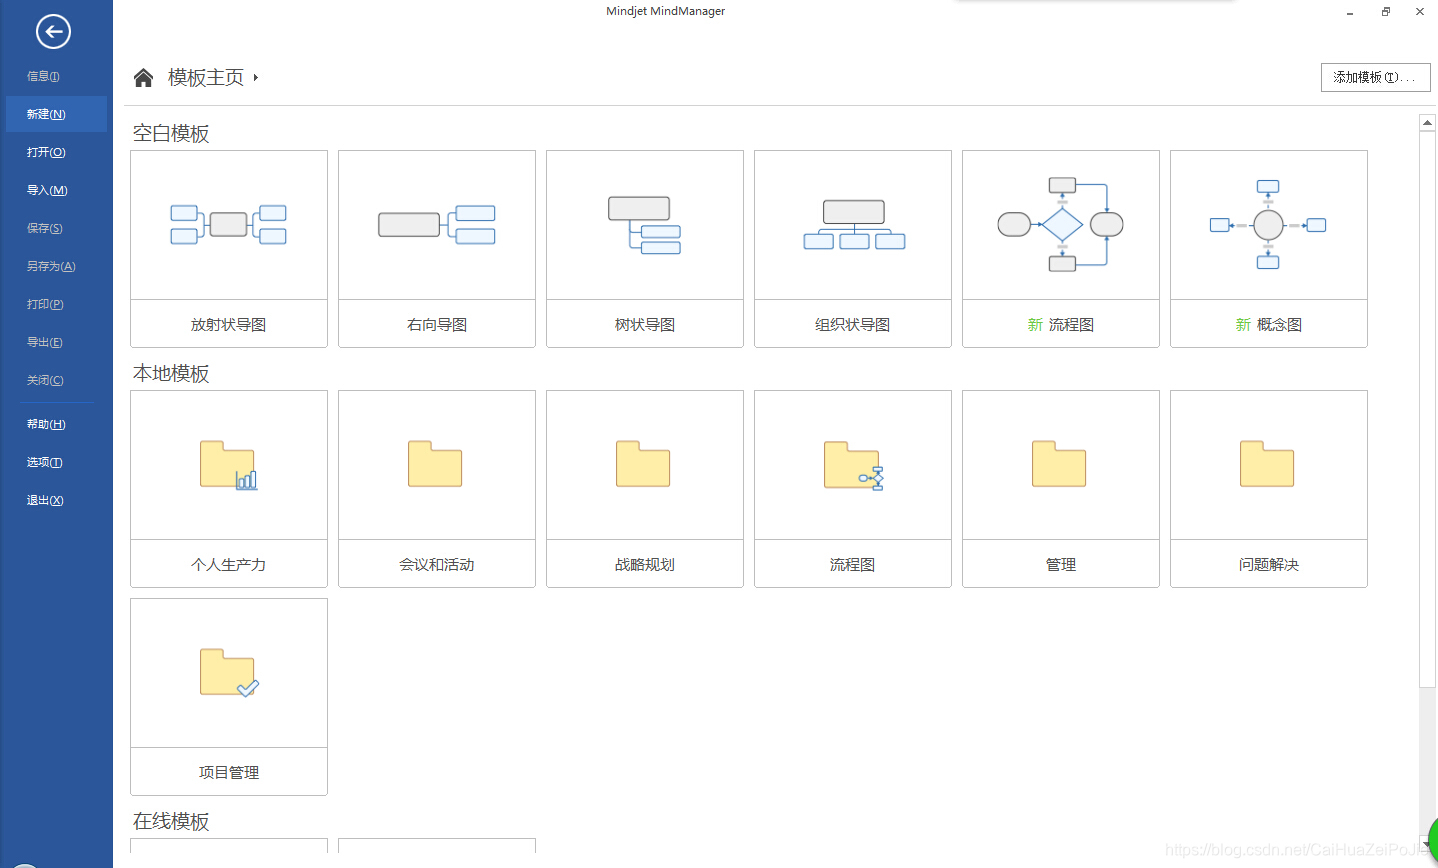Open 帮助 in the sidebar
The width and height of the screenshot is (1438, 868).
pos(46,424)
